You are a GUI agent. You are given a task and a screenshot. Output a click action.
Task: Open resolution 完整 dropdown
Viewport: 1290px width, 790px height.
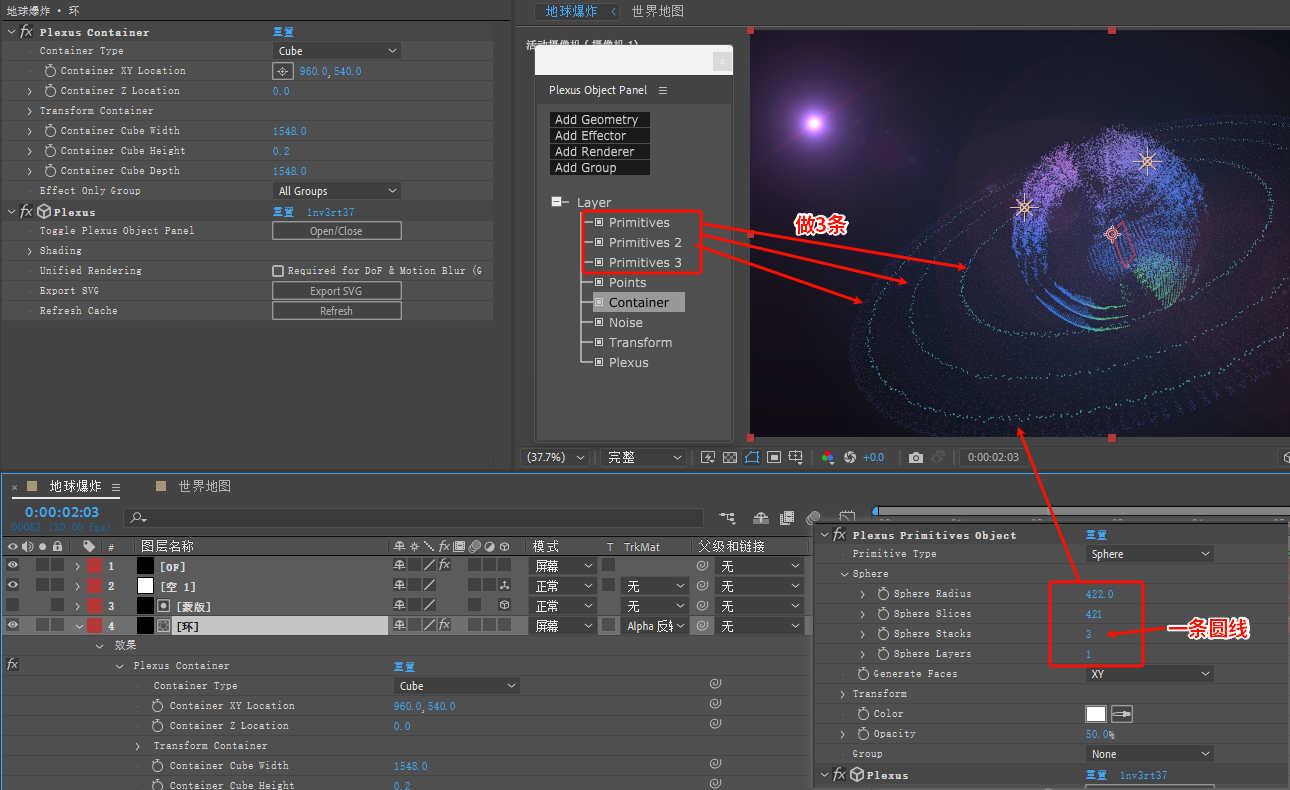[x=645, y=457]
